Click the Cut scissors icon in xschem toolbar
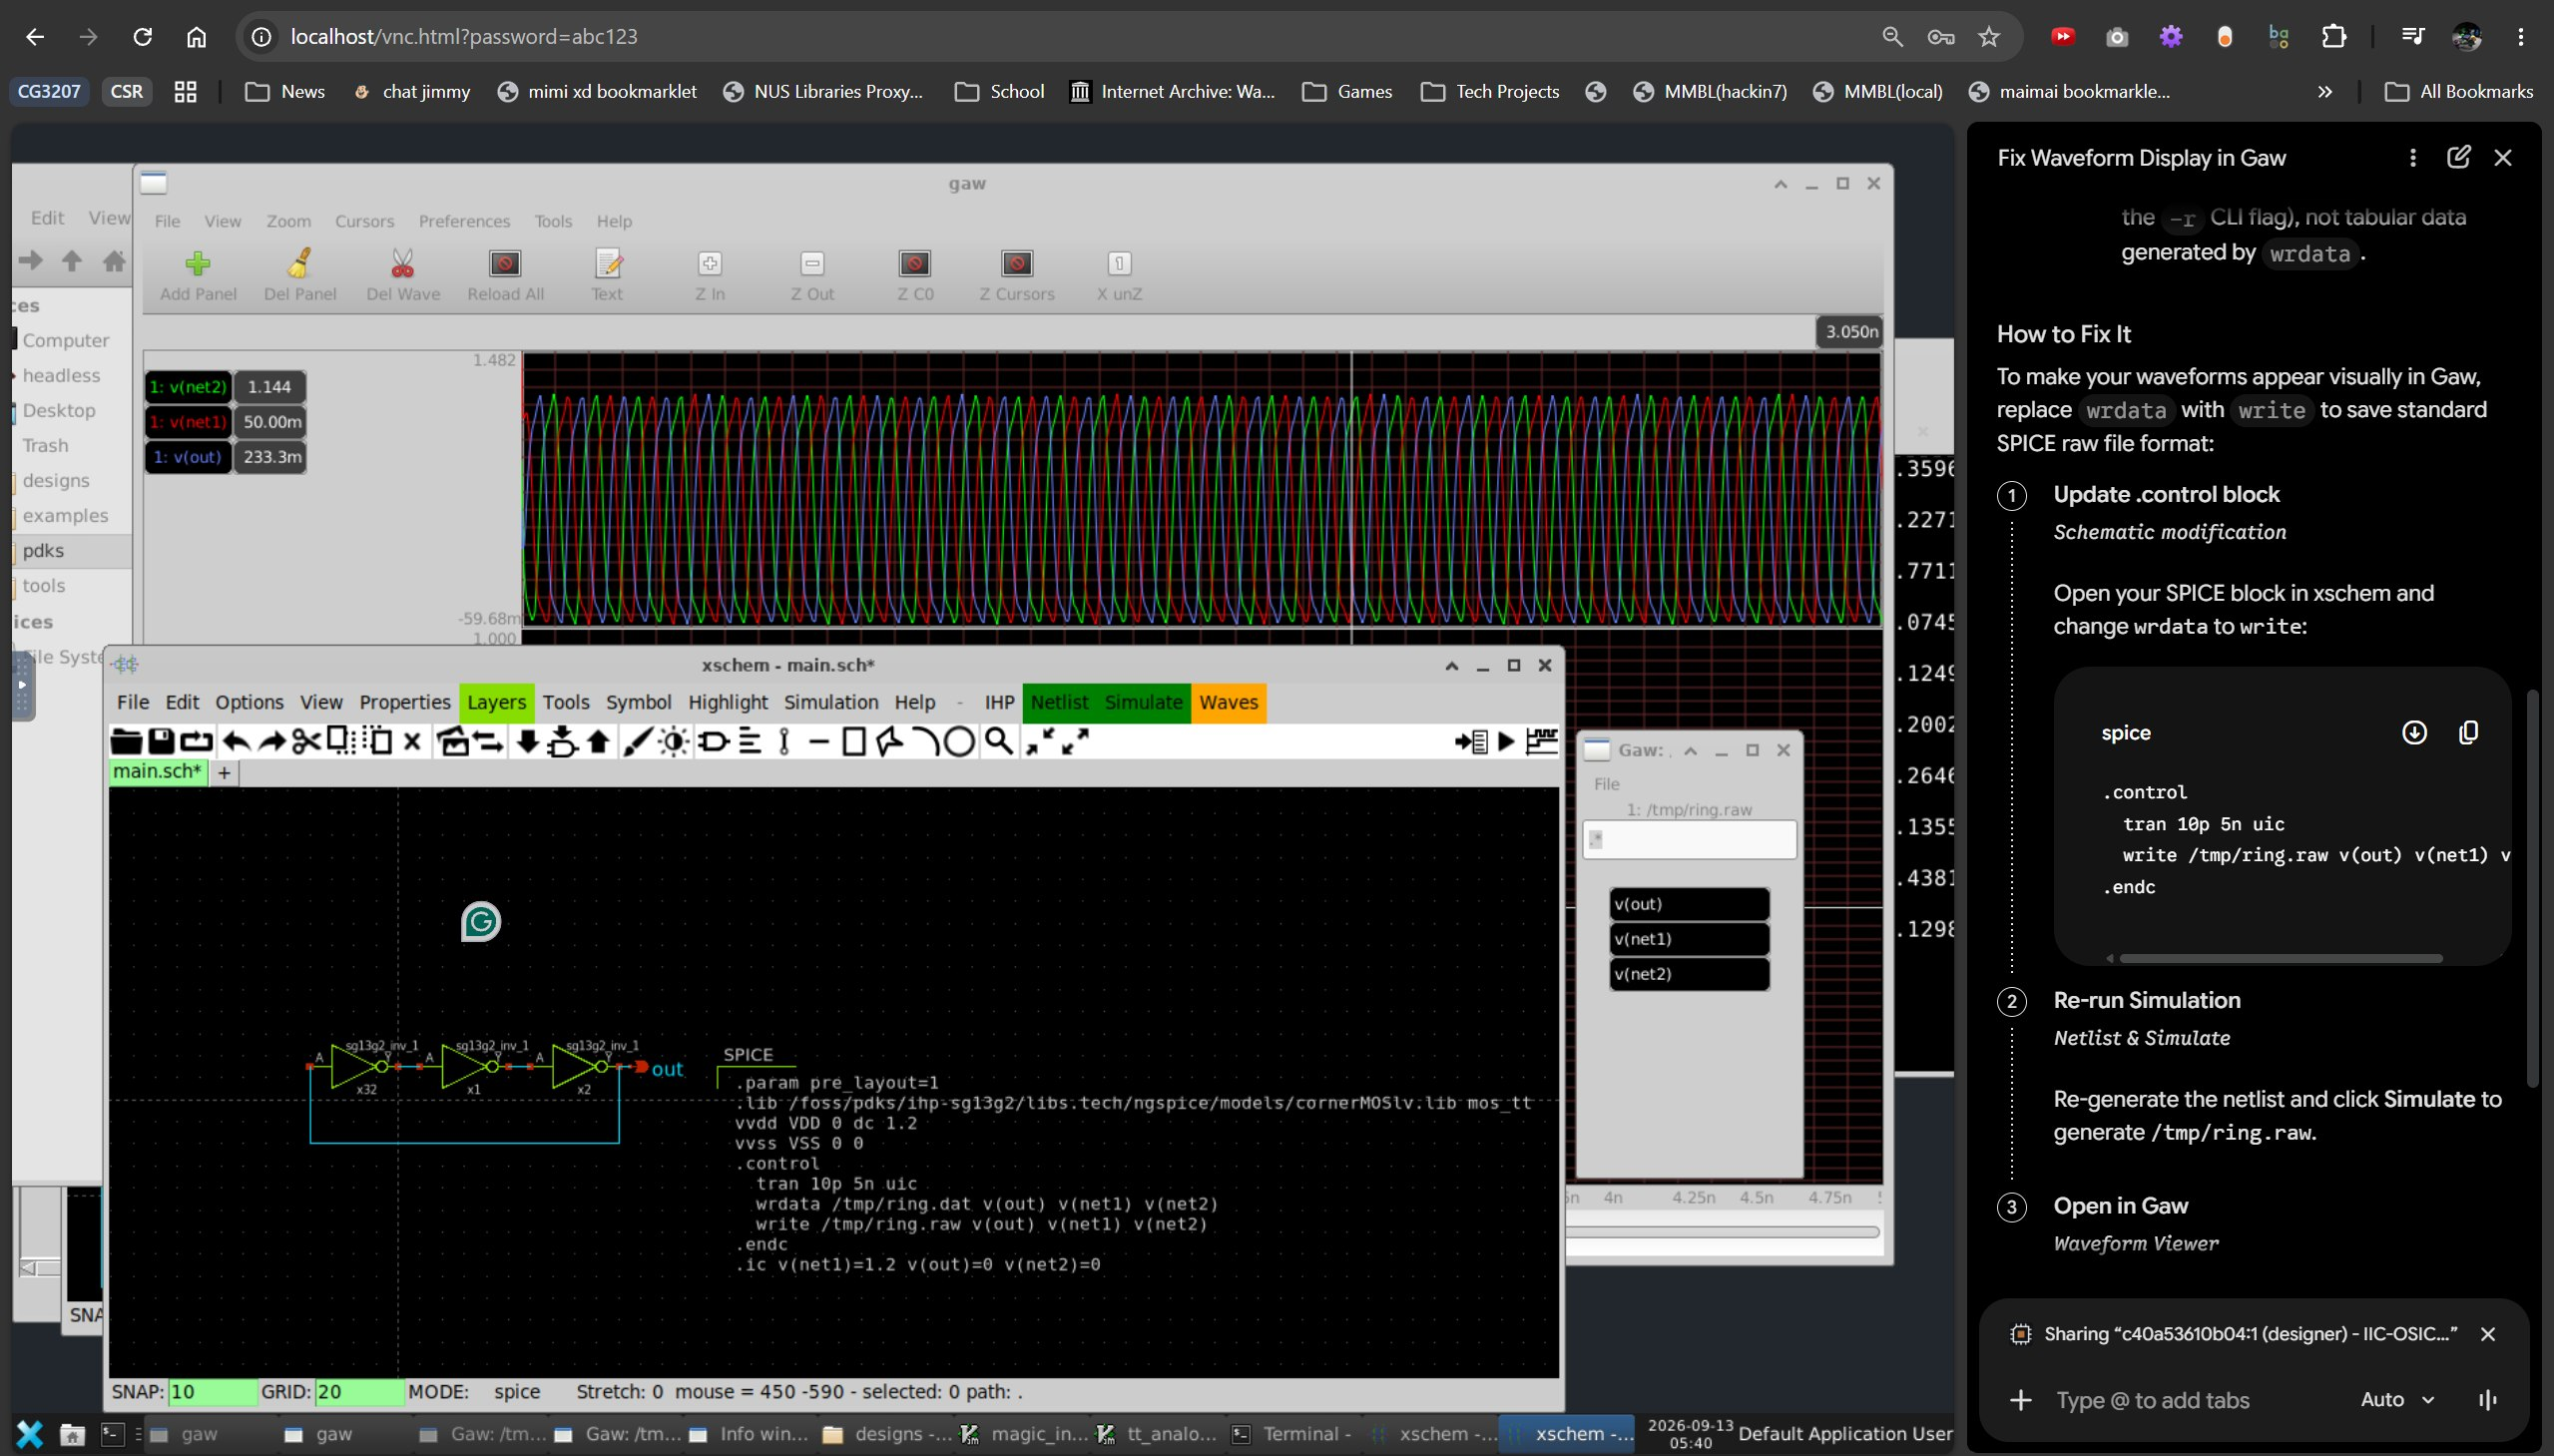 [x=306, y=741]
